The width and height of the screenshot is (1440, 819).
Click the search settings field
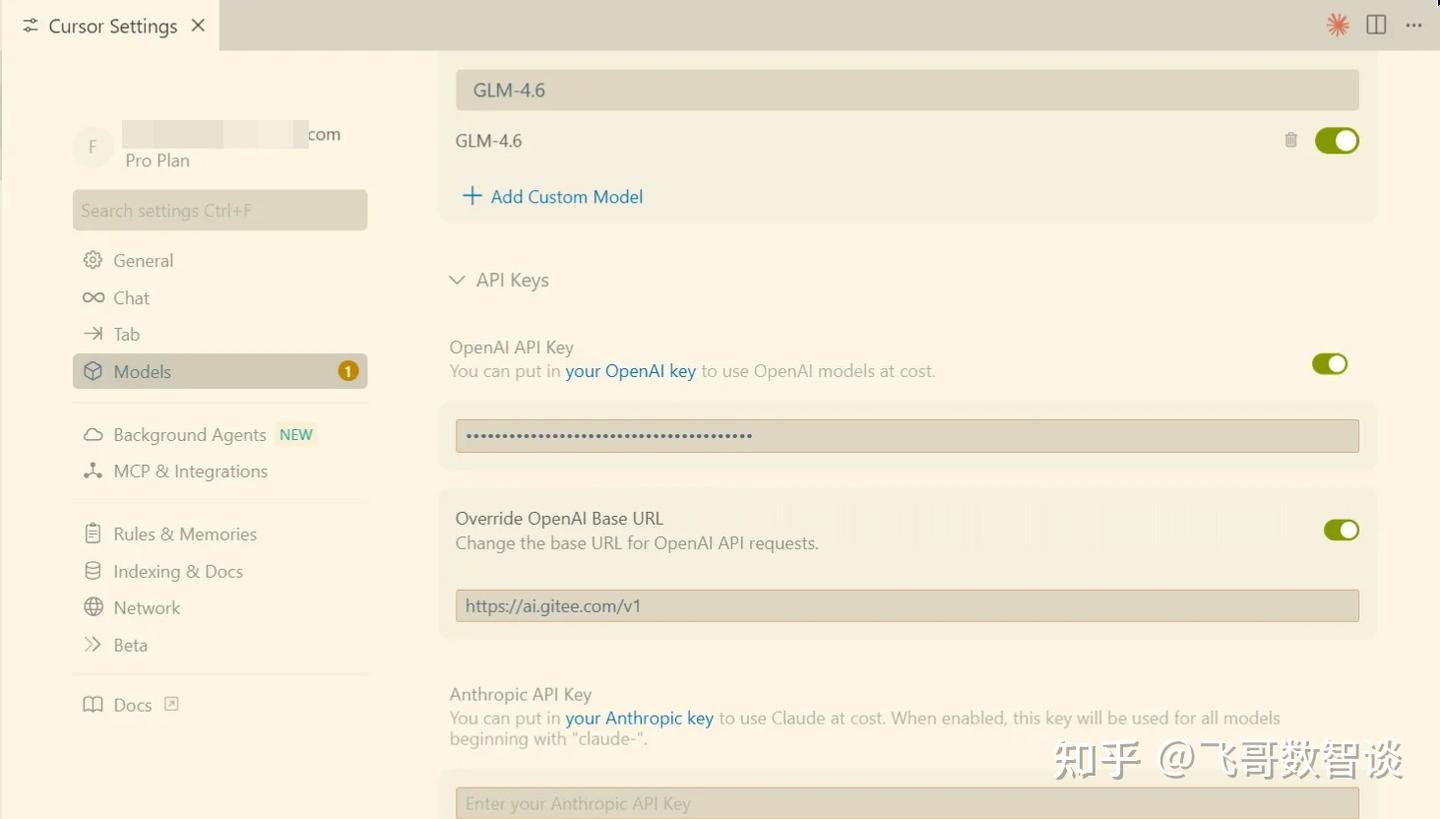coord(219,210)
